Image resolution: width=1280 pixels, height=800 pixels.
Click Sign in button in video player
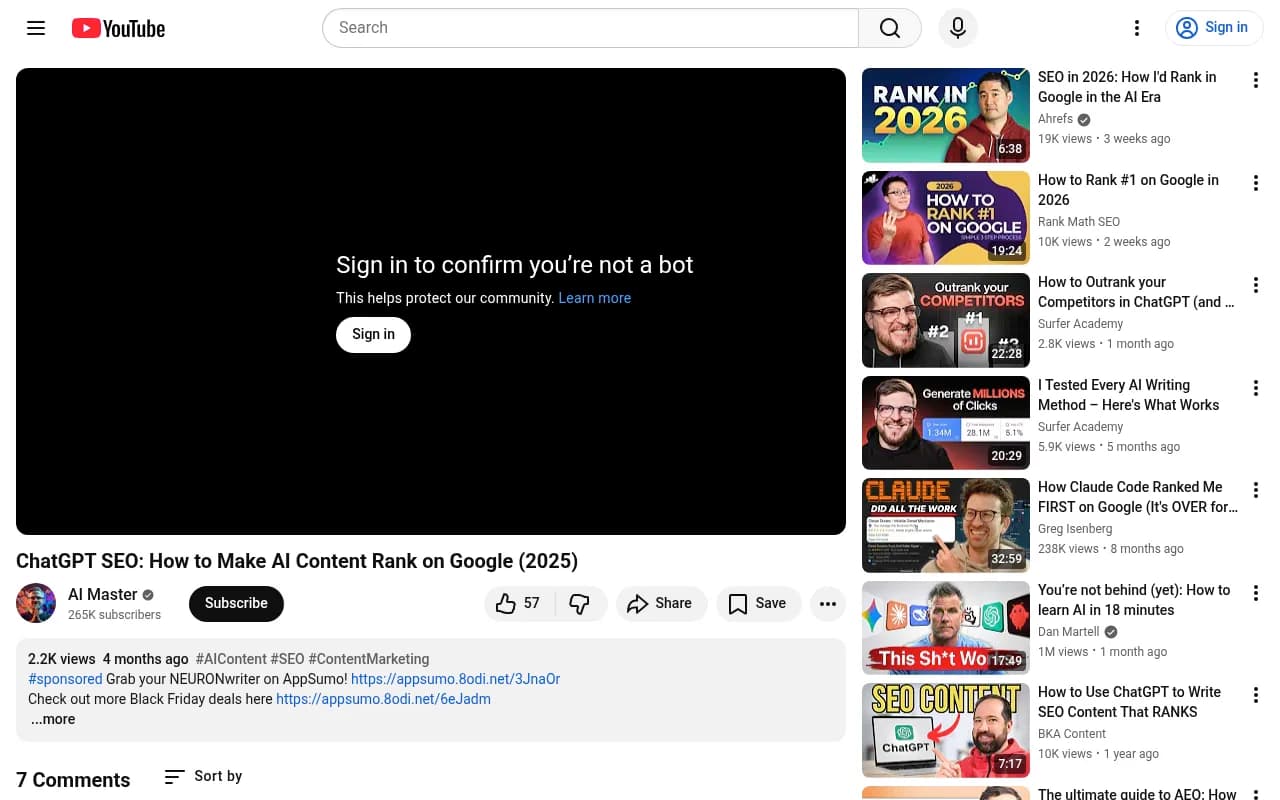coord(373,334)
